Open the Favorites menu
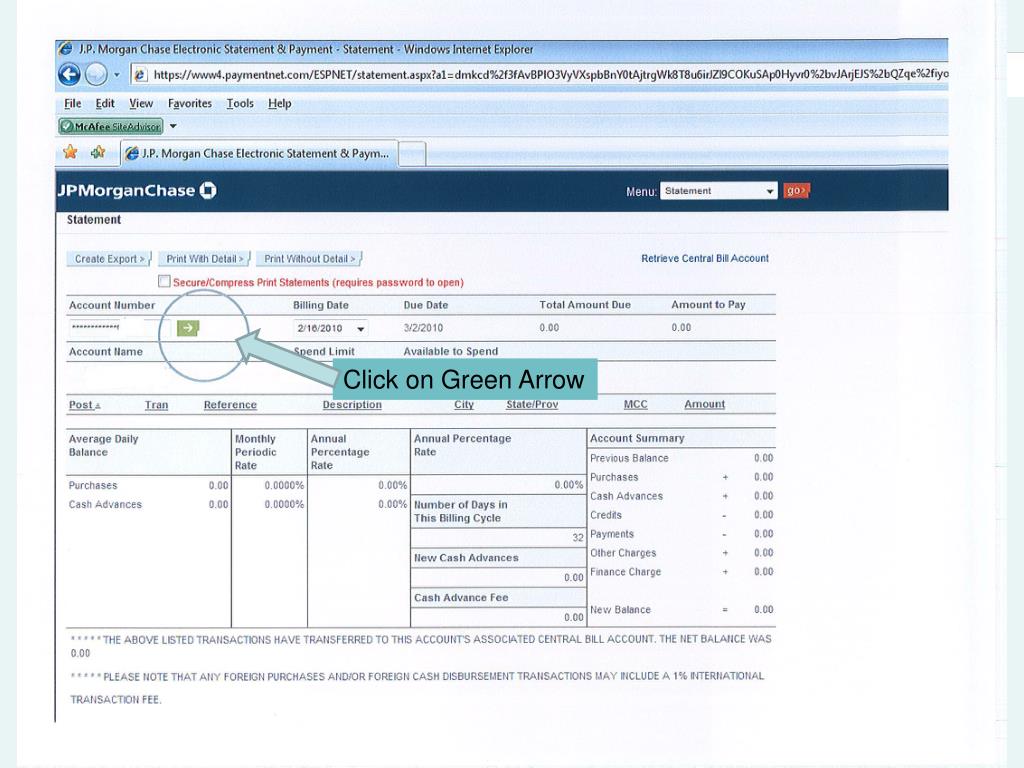Viewport: 1024px width, 768px height. [x=189, y=103]
